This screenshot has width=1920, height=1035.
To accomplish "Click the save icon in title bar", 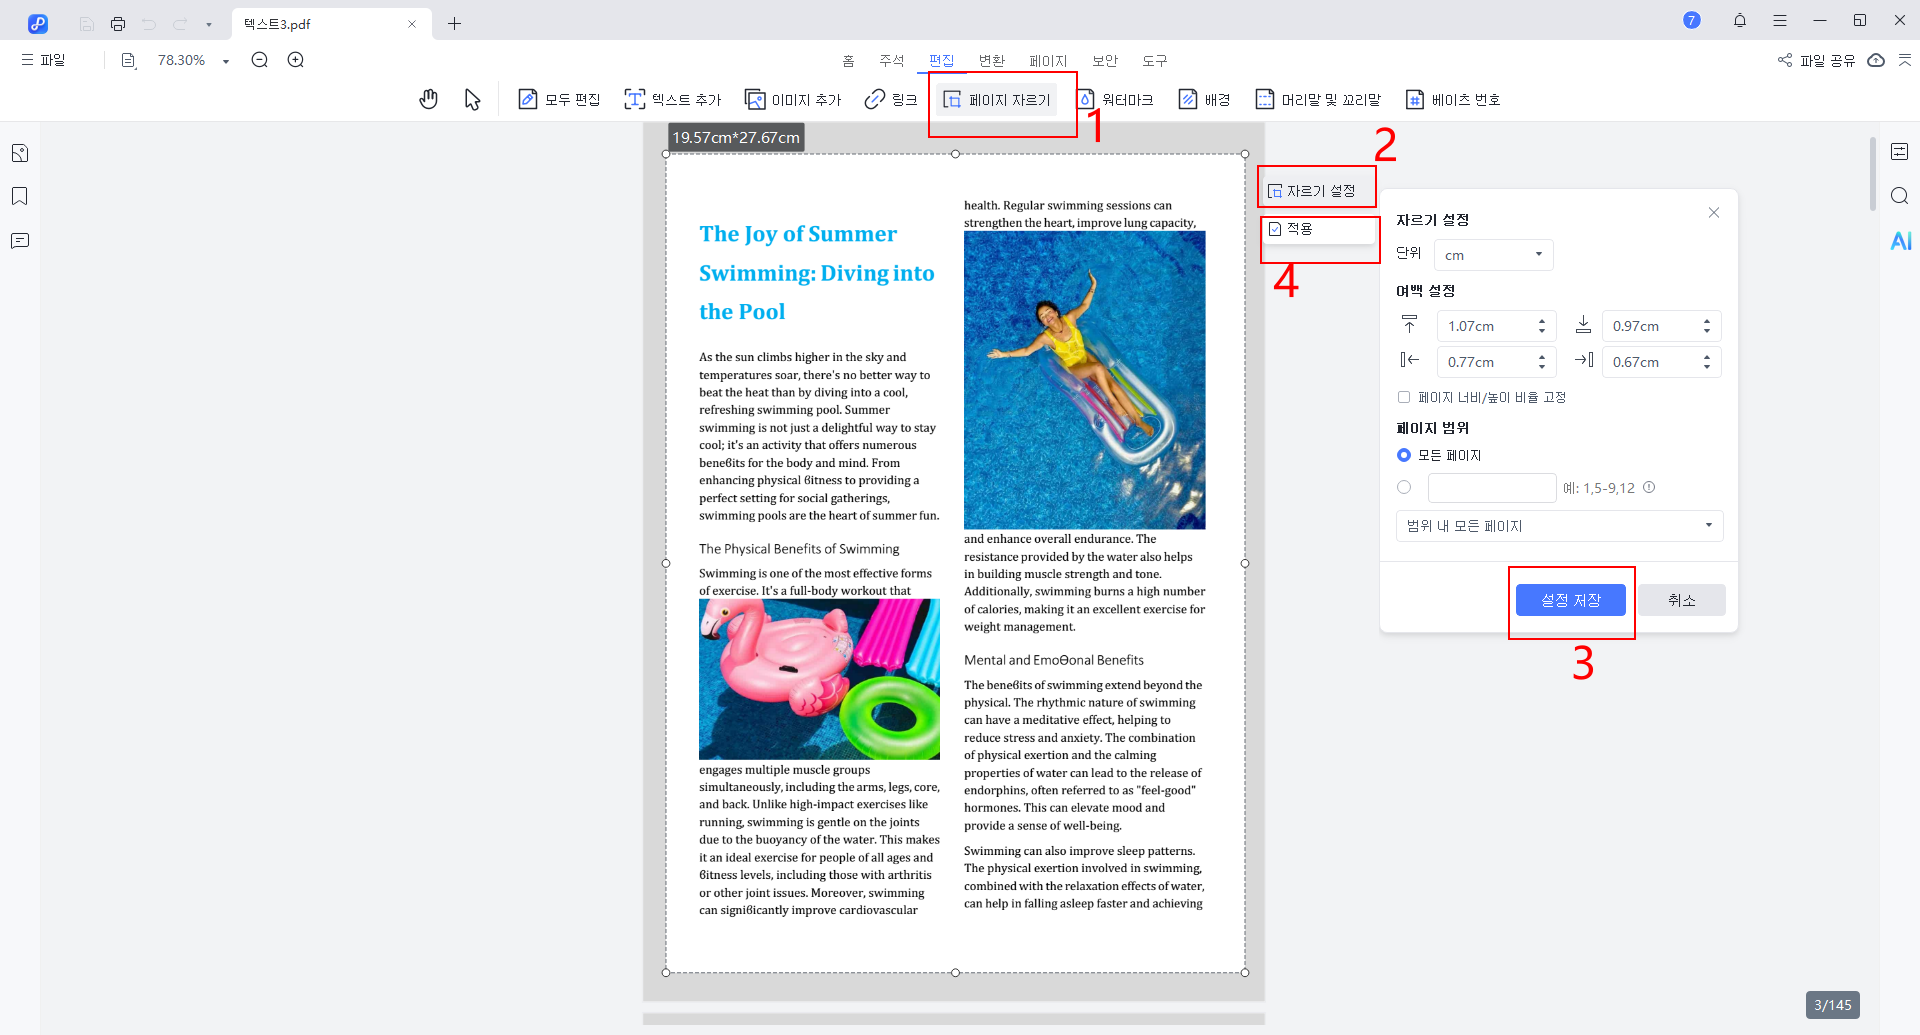I will tap(87, 23).
